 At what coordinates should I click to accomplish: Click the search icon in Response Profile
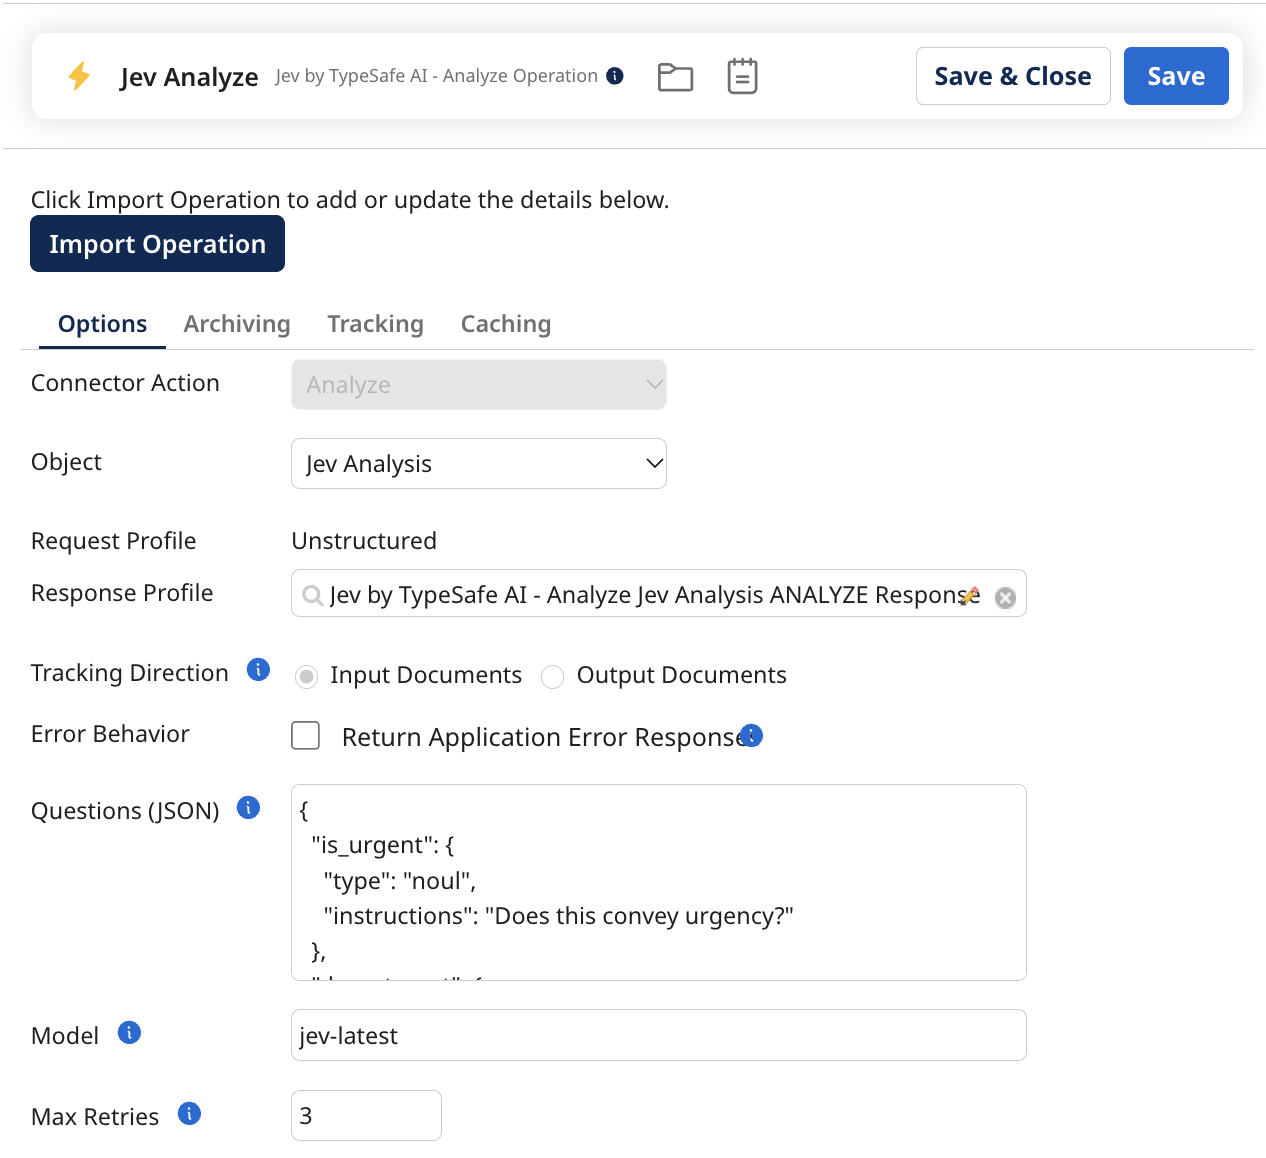tap(312, 595)
